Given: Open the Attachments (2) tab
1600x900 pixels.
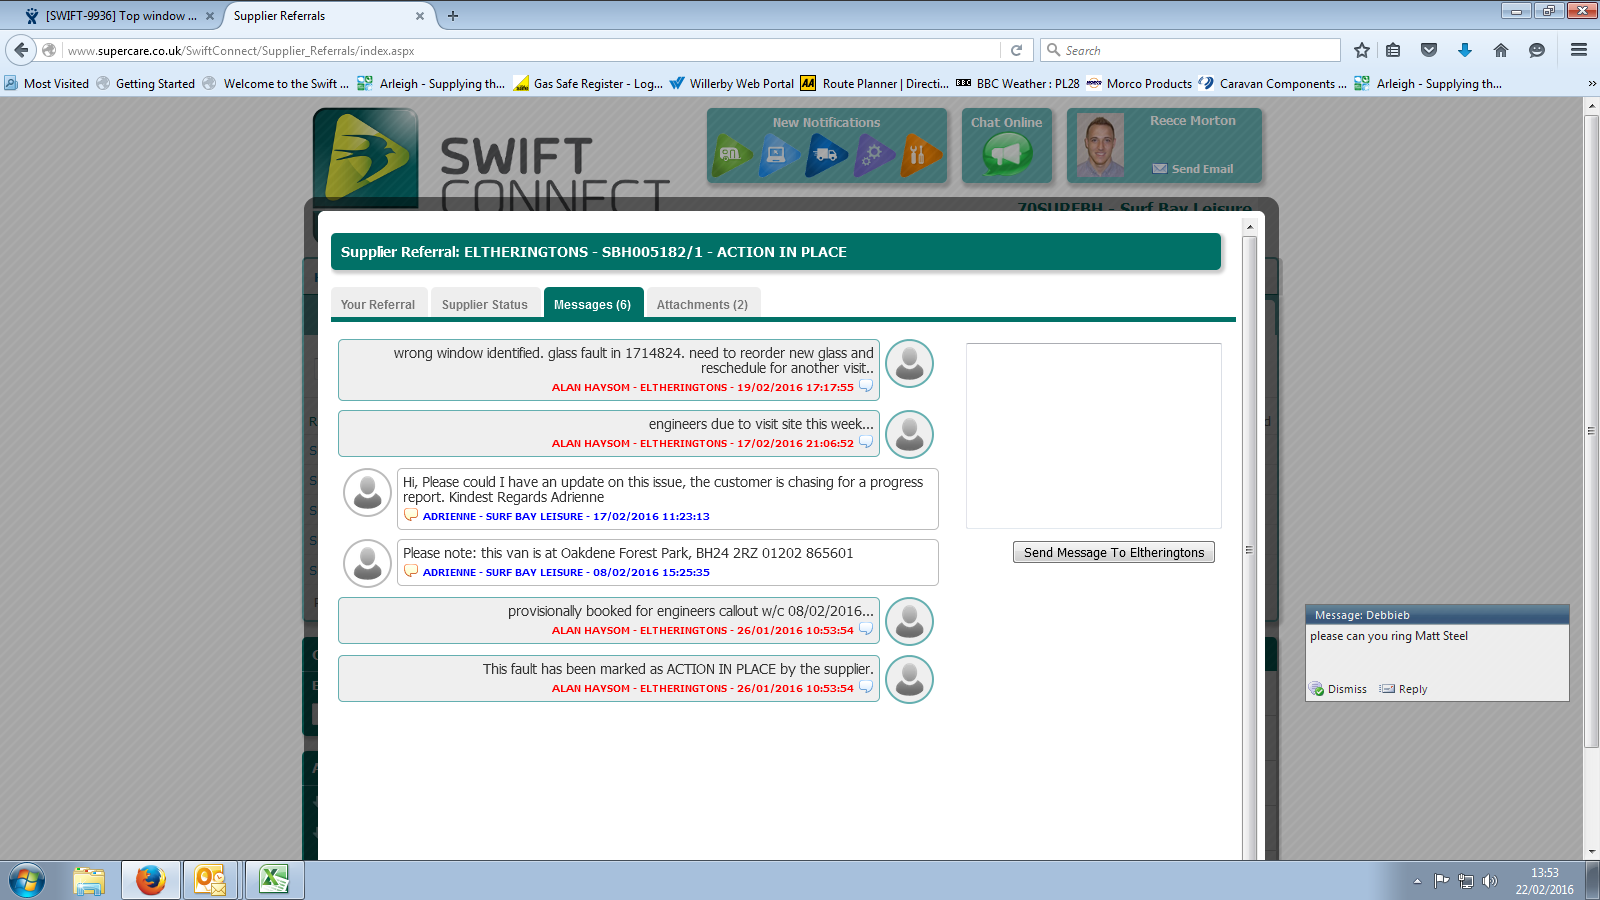Looking at the screenshot, I should coord(702,304).
